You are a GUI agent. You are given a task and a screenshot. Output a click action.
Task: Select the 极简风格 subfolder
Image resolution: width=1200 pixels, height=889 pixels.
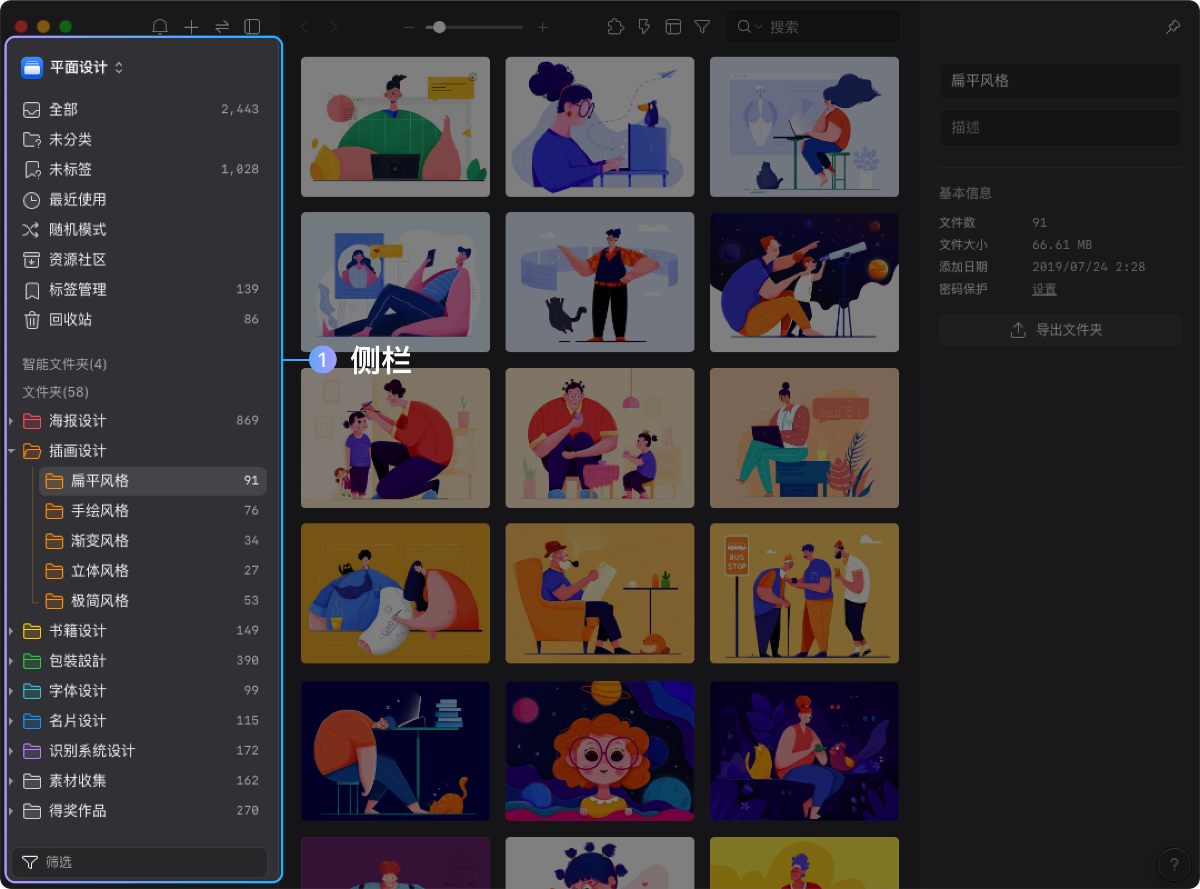coord(153,601)
